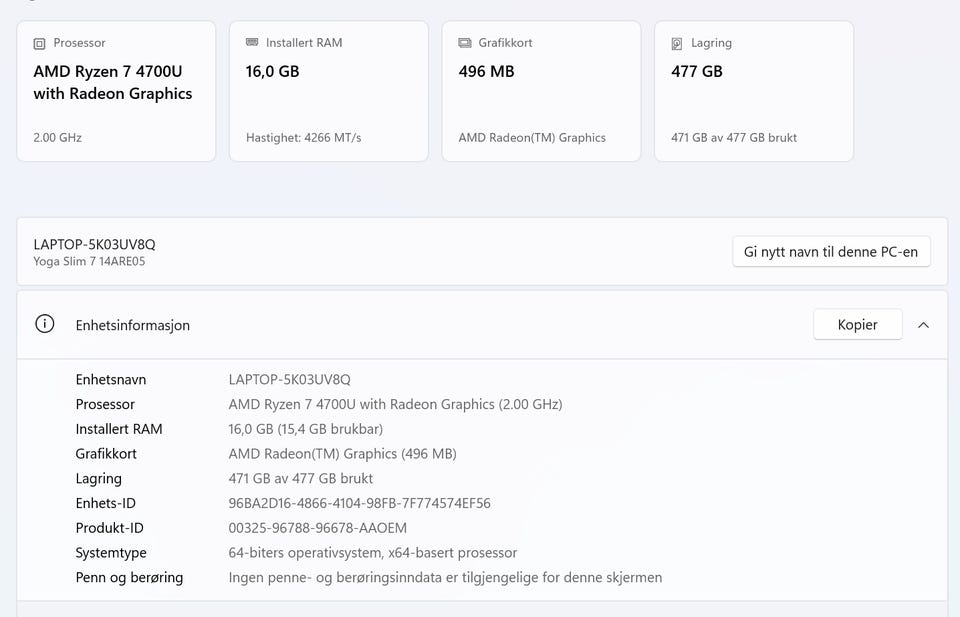Click the Systemtype value text
The height and width of the screenshot is (617, 960).
[x=373, y=553]
